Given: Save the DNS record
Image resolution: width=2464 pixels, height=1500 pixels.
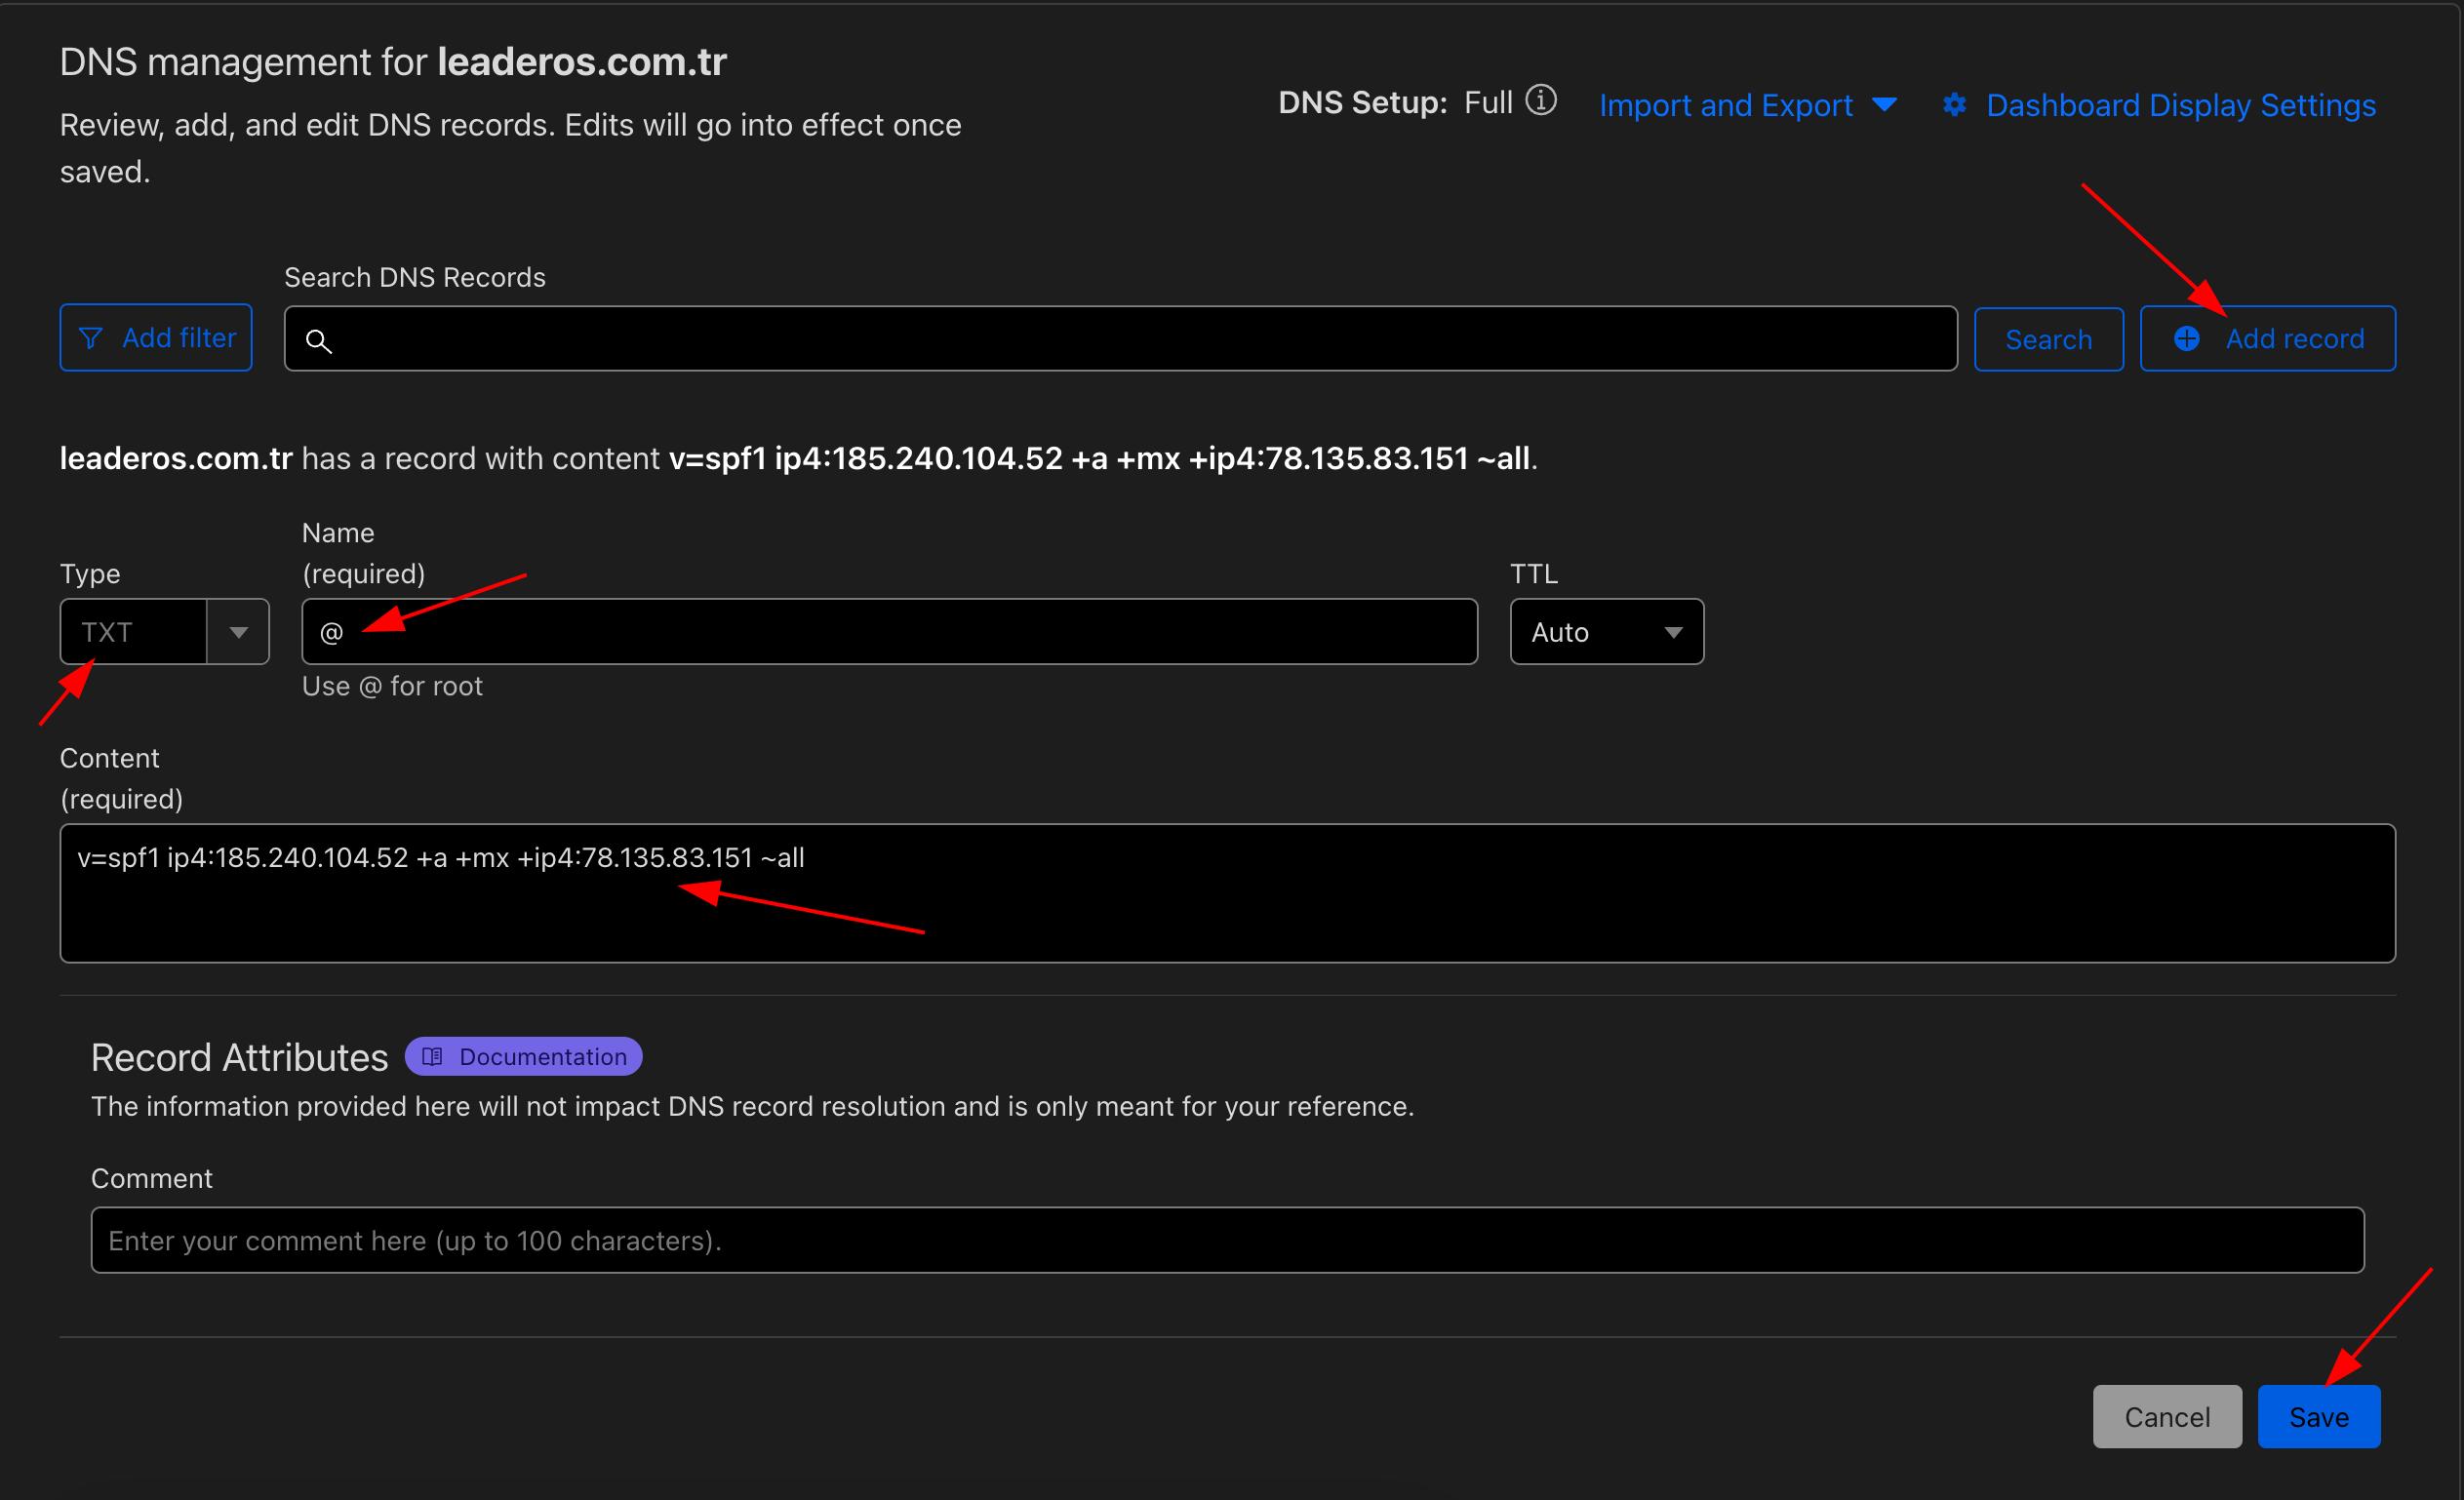Looking at the screenshot, I should [2318, 1416].
